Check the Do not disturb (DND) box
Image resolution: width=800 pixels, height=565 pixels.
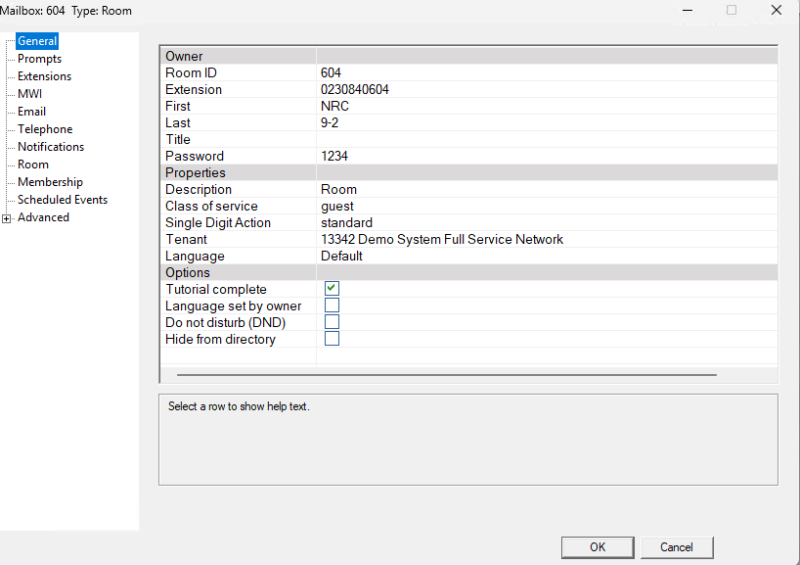coord(332,322)
